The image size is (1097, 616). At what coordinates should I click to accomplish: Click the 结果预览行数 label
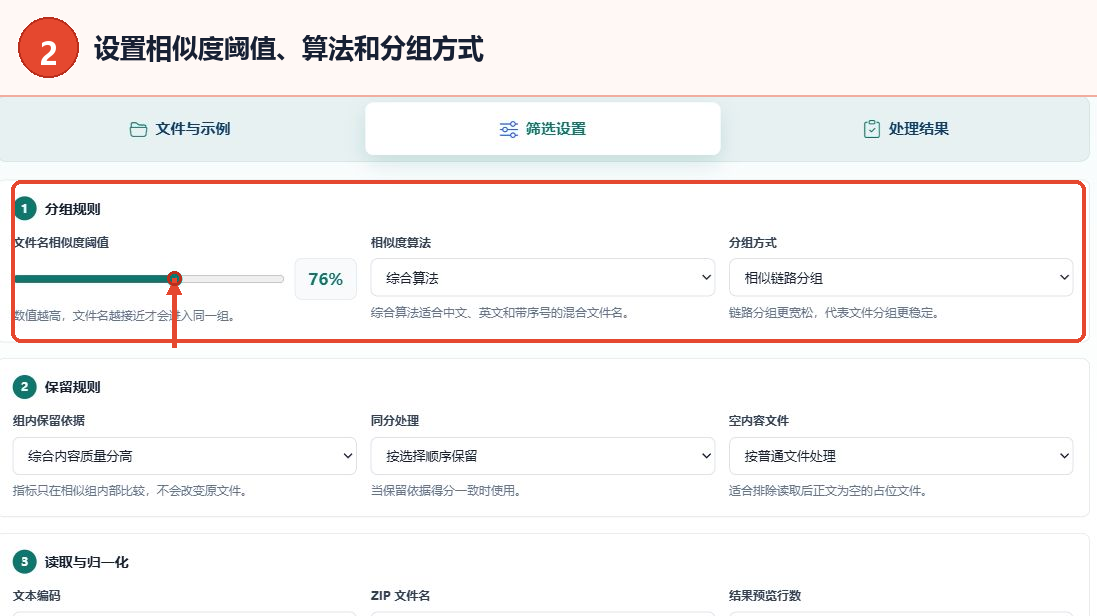(765, 596)
